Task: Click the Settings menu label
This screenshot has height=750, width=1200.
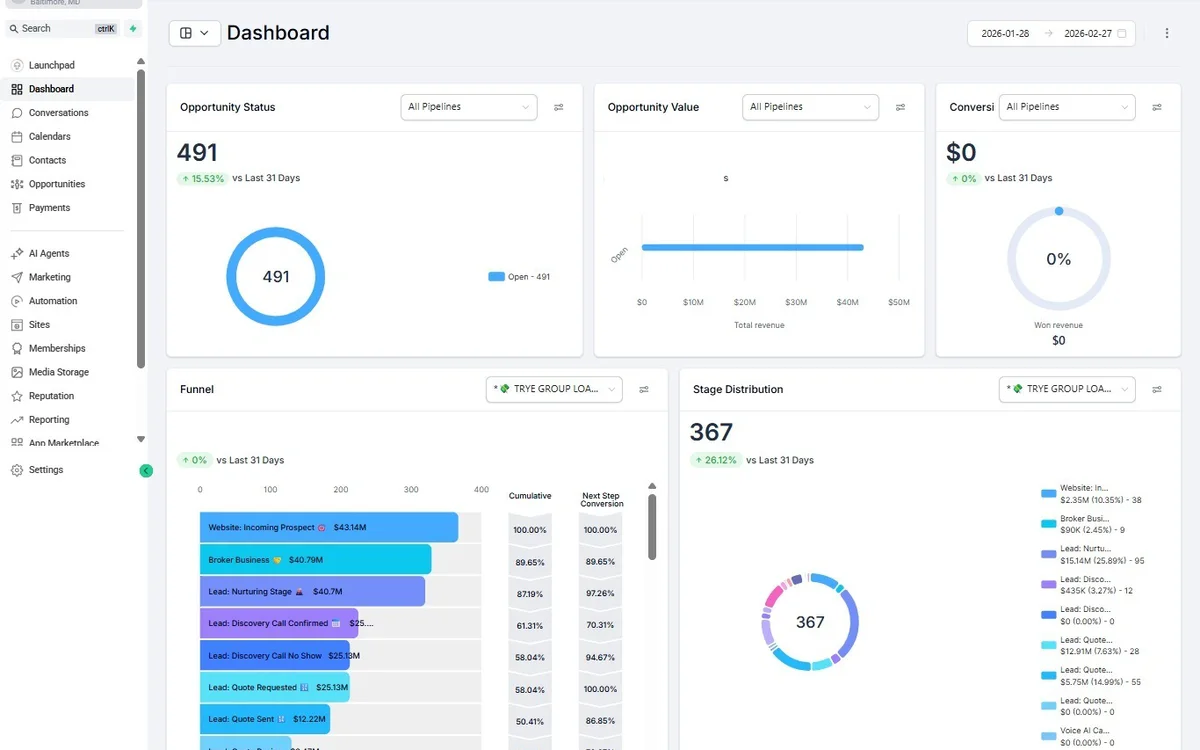Action: click(x=46, y=470)
